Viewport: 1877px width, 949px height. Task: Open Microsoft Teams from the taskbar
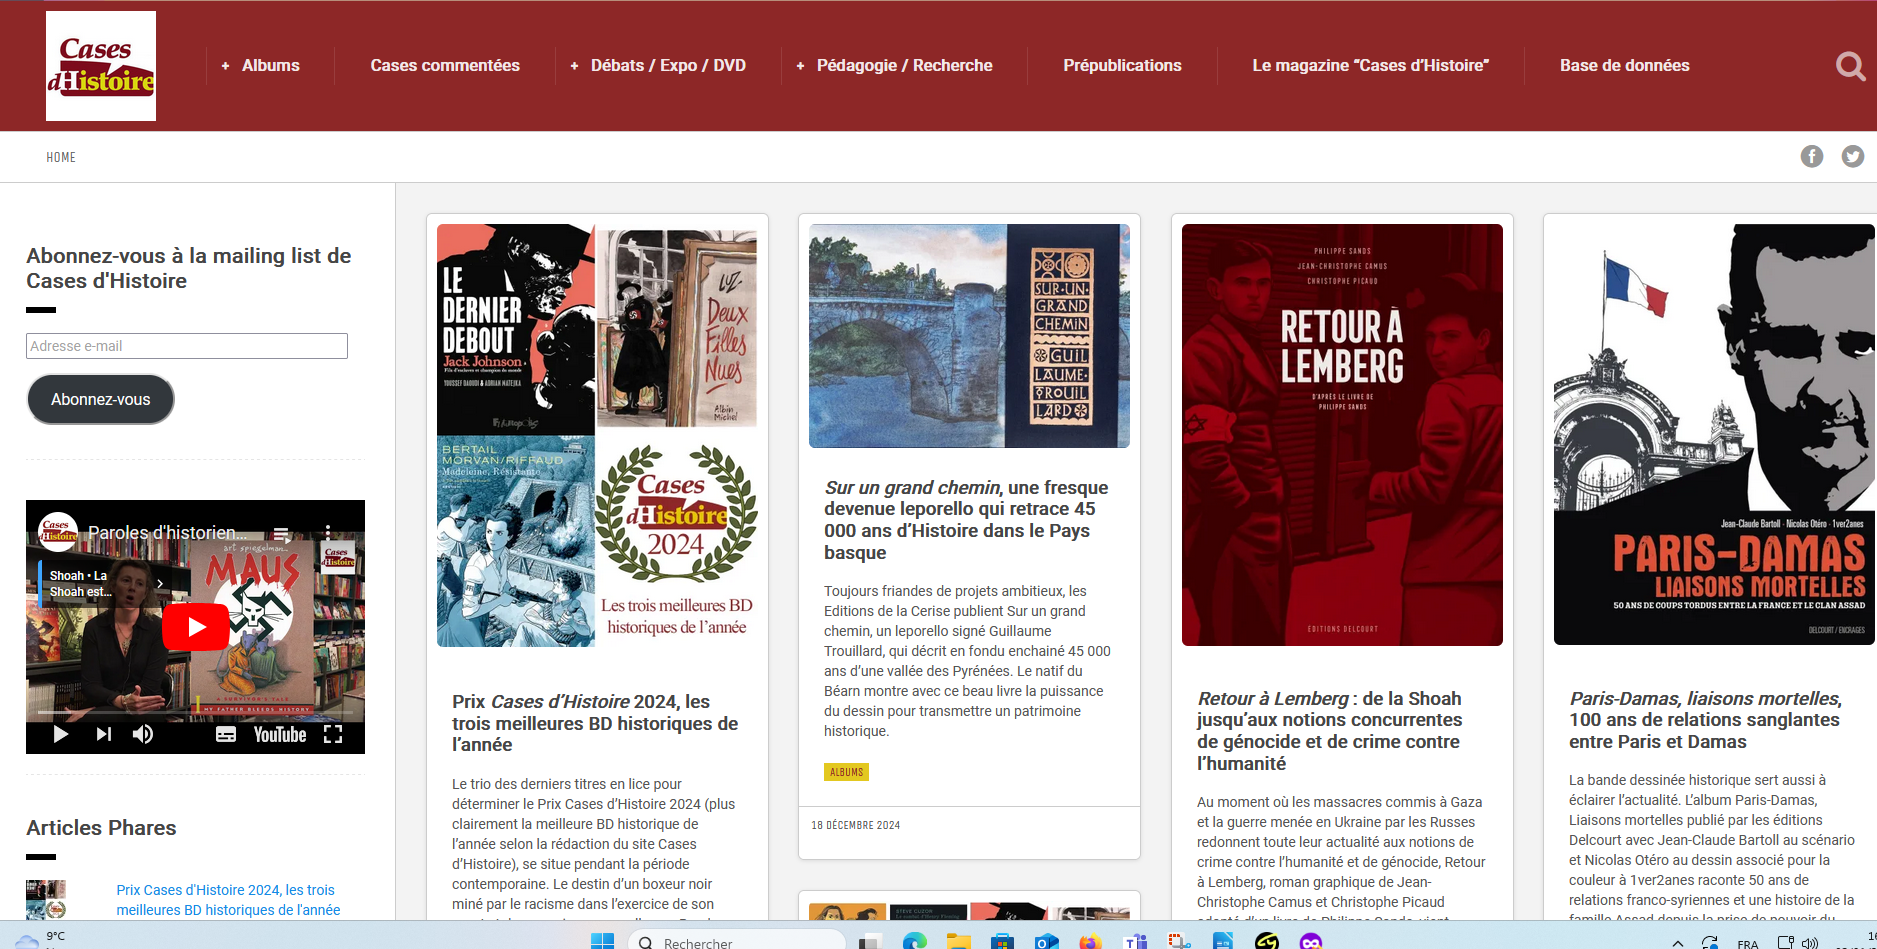1135,942
